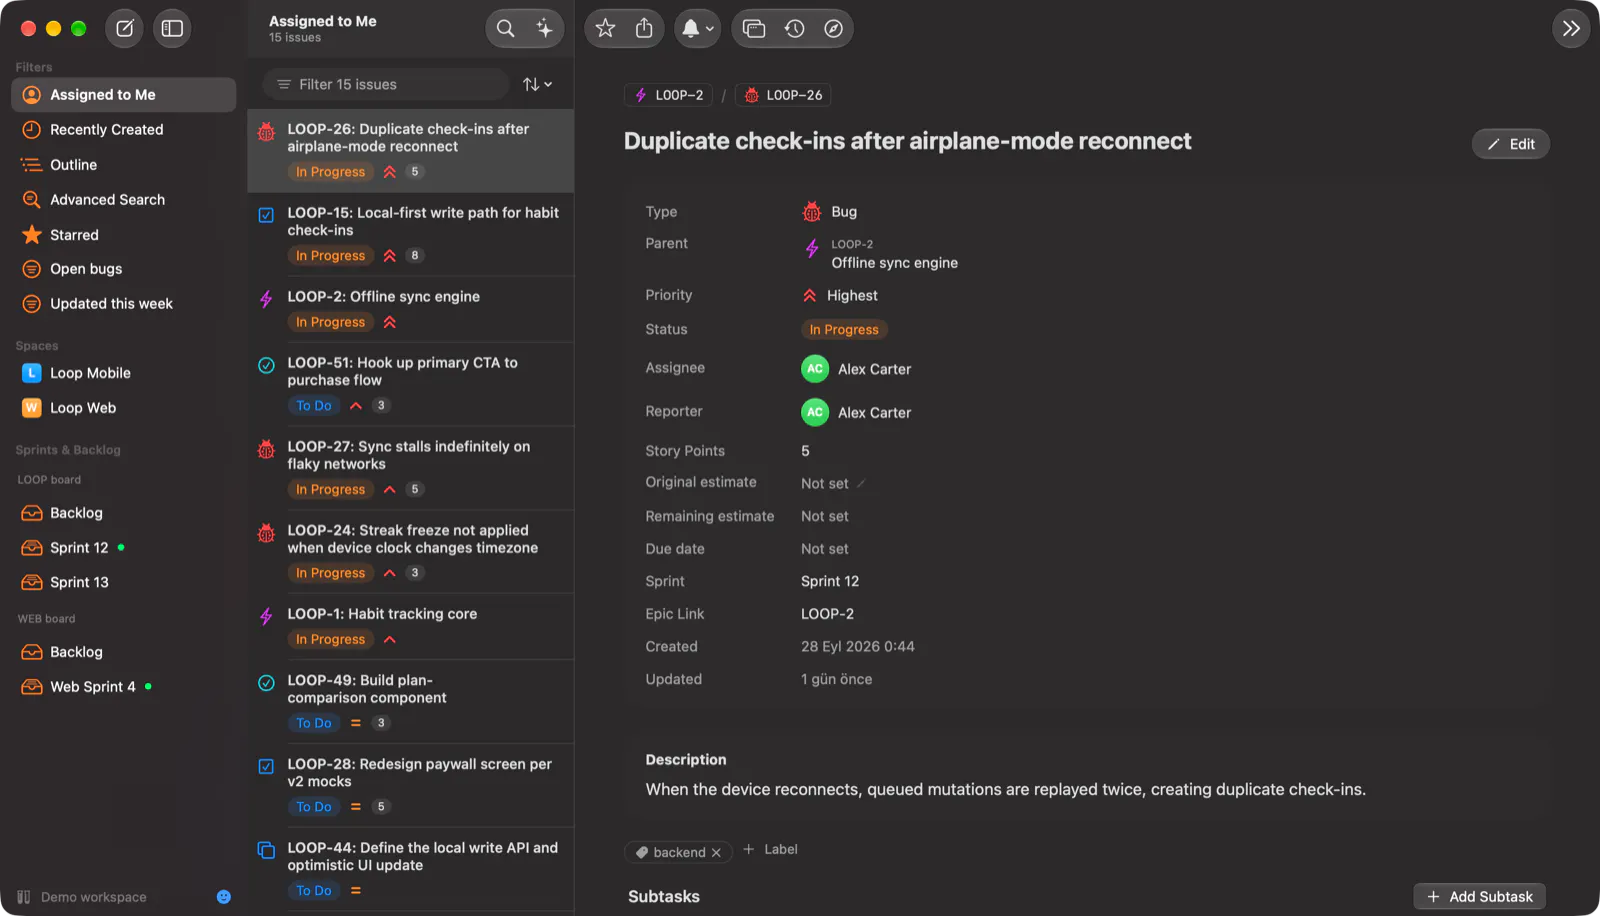Image resolution: width=1600 pixels, height=916 pixels.
Task: Select issue LOOP-51 Hook up primary CTA
Action: click(x=411, y=384)
